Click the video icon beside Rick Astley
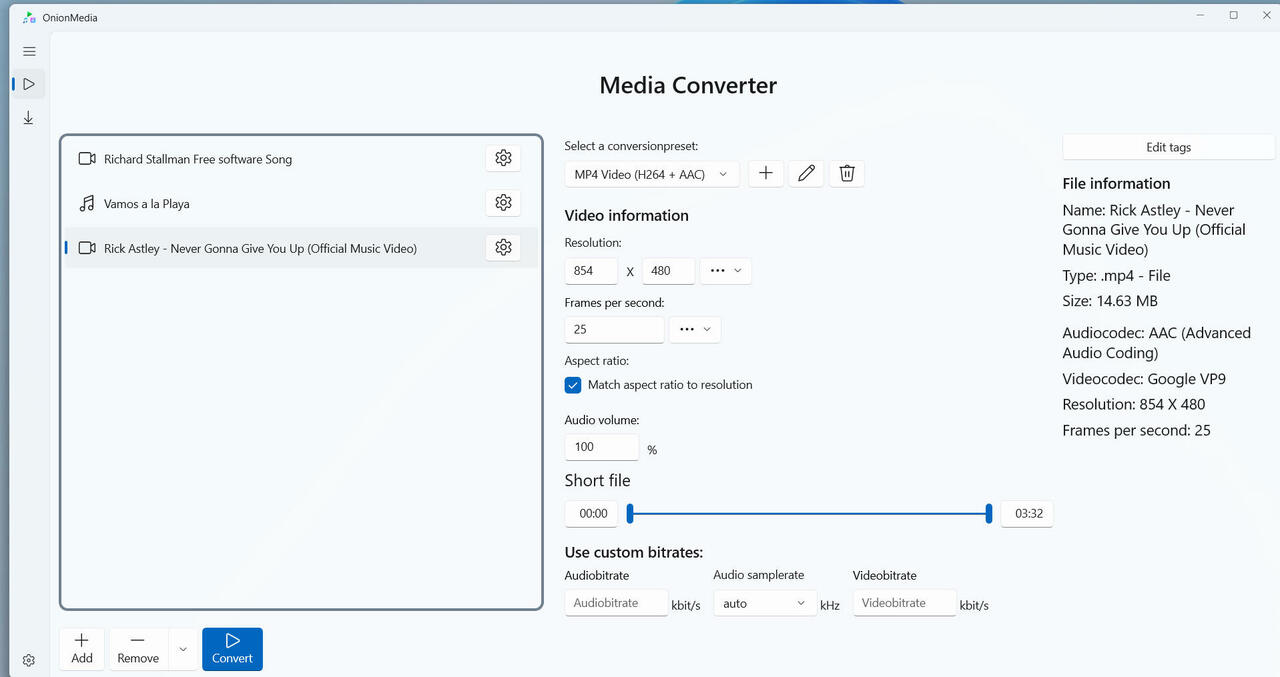Viewport: 1280px width, 677px height. pyautogui.click(x=87, y=248)
